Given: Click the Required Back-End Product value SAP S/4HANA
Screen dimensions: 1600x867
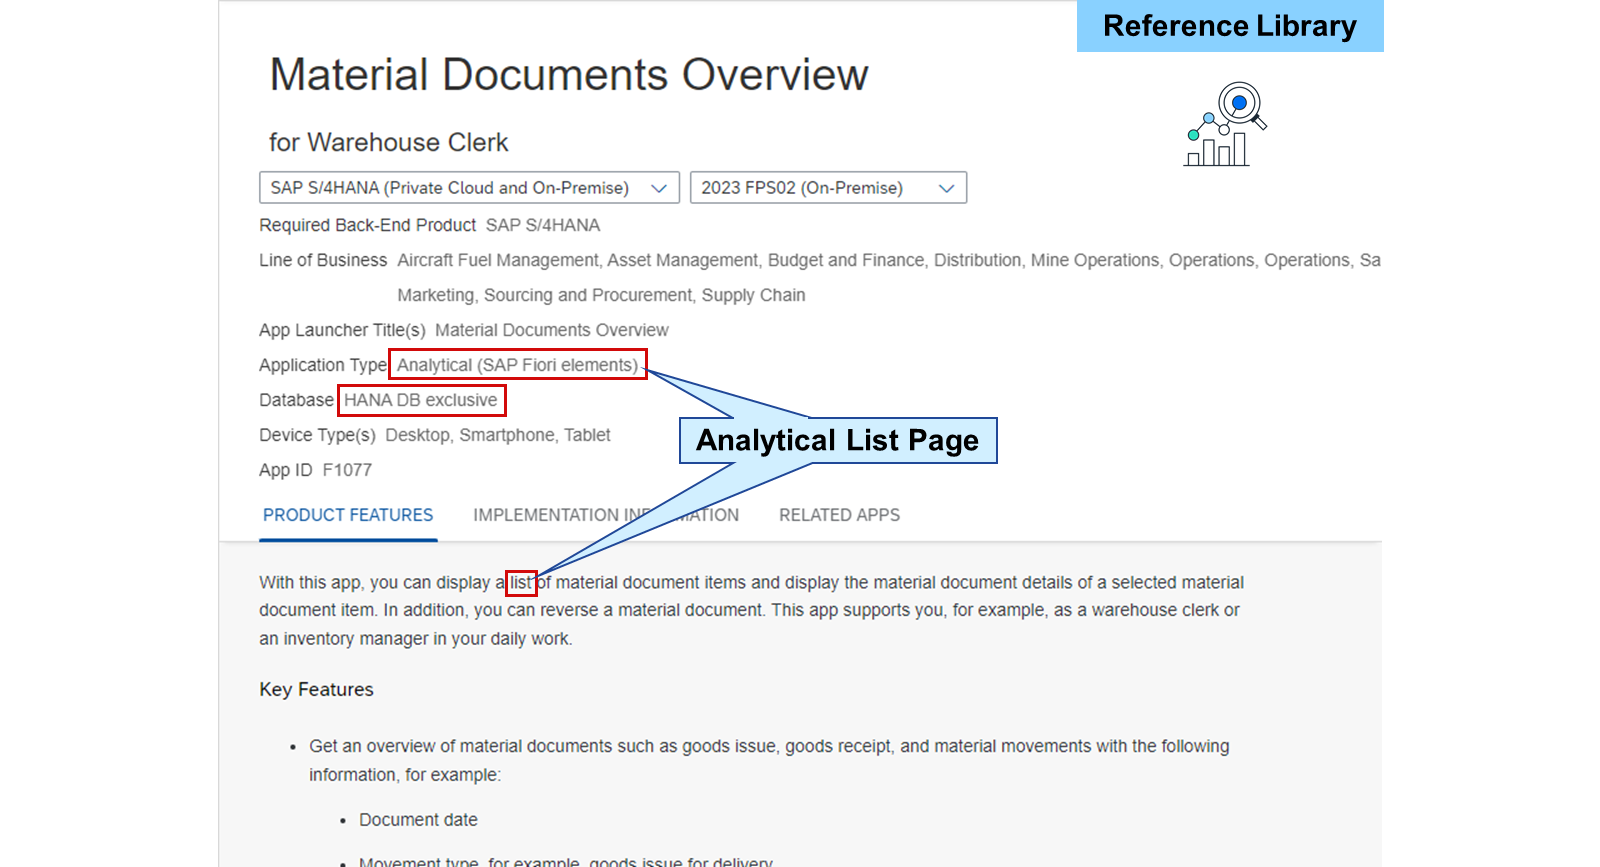Looking at the screenshot, I should 543,225.
